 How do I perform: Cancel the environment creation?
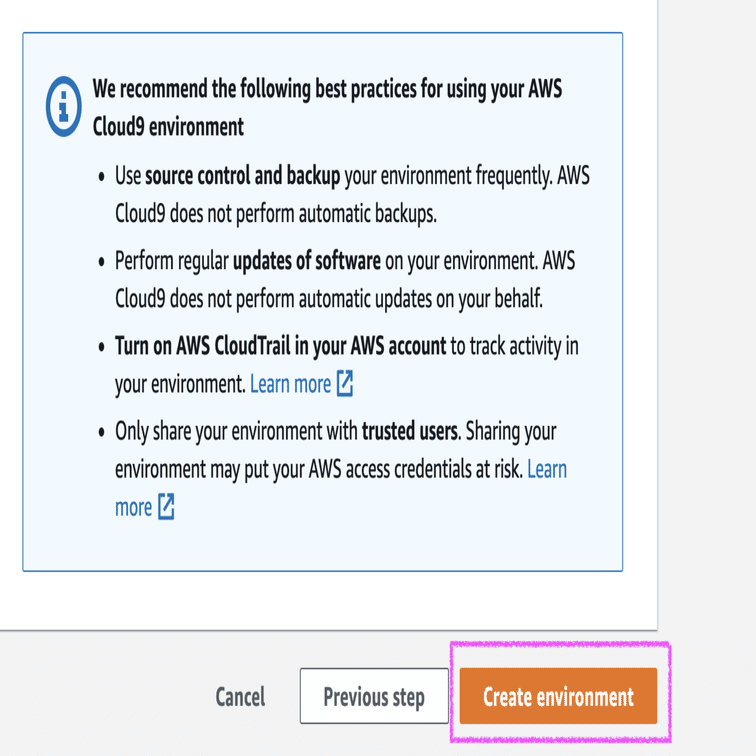click(x=241, y=697)
